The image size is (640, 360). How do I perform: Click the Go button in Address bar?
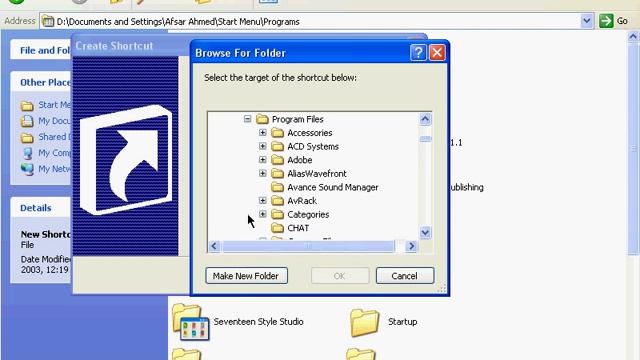coord(614,21)
